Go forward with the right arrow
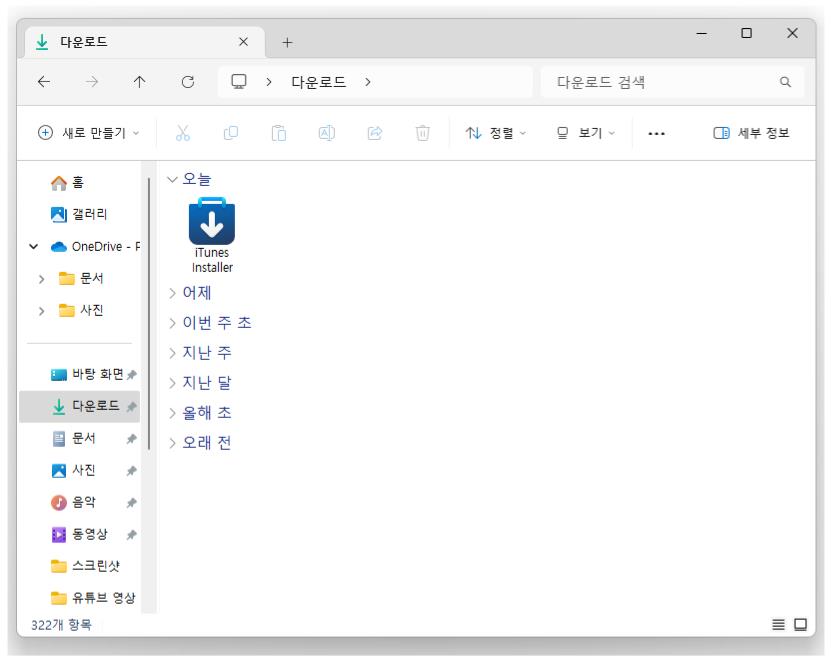Screen dimensions: 831x661 [x=92, y=82]
